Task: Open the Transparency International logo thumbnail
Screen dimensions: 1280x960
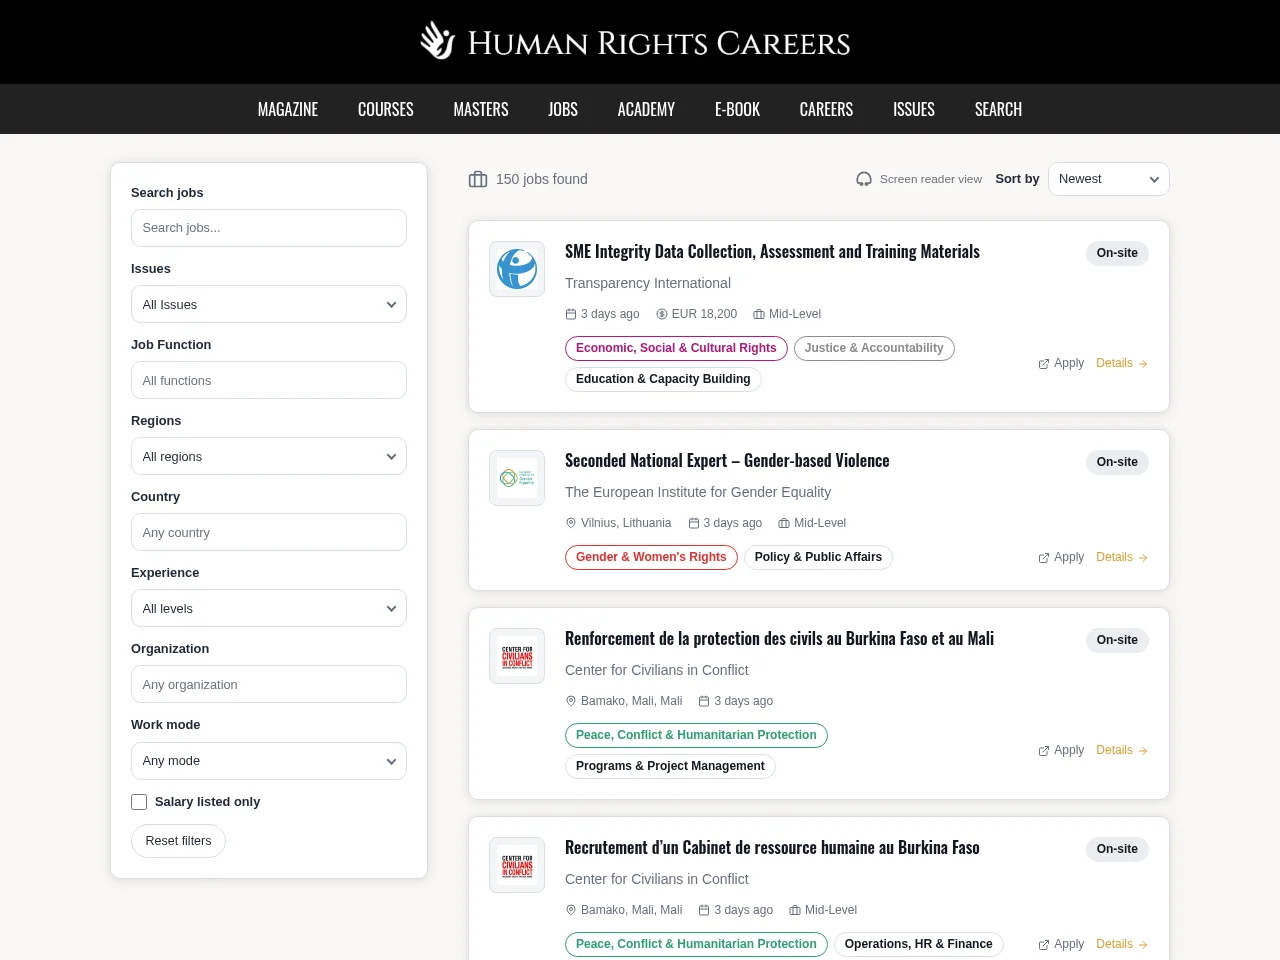Action: click(517, 269)
